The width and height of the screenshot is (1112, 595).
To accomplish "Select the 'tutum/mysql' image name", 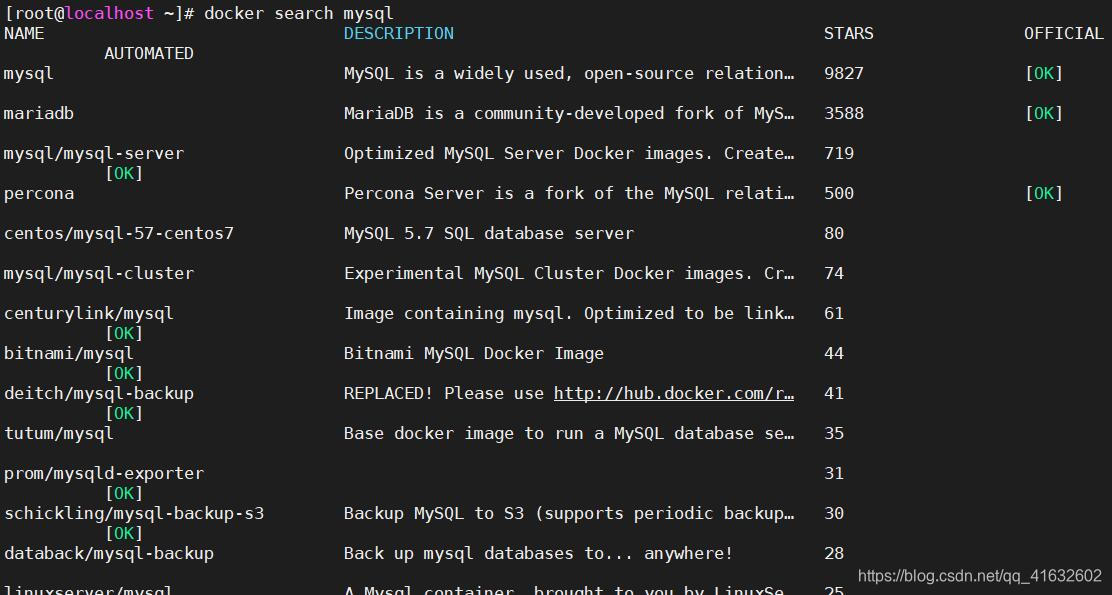I will [59, 433].
